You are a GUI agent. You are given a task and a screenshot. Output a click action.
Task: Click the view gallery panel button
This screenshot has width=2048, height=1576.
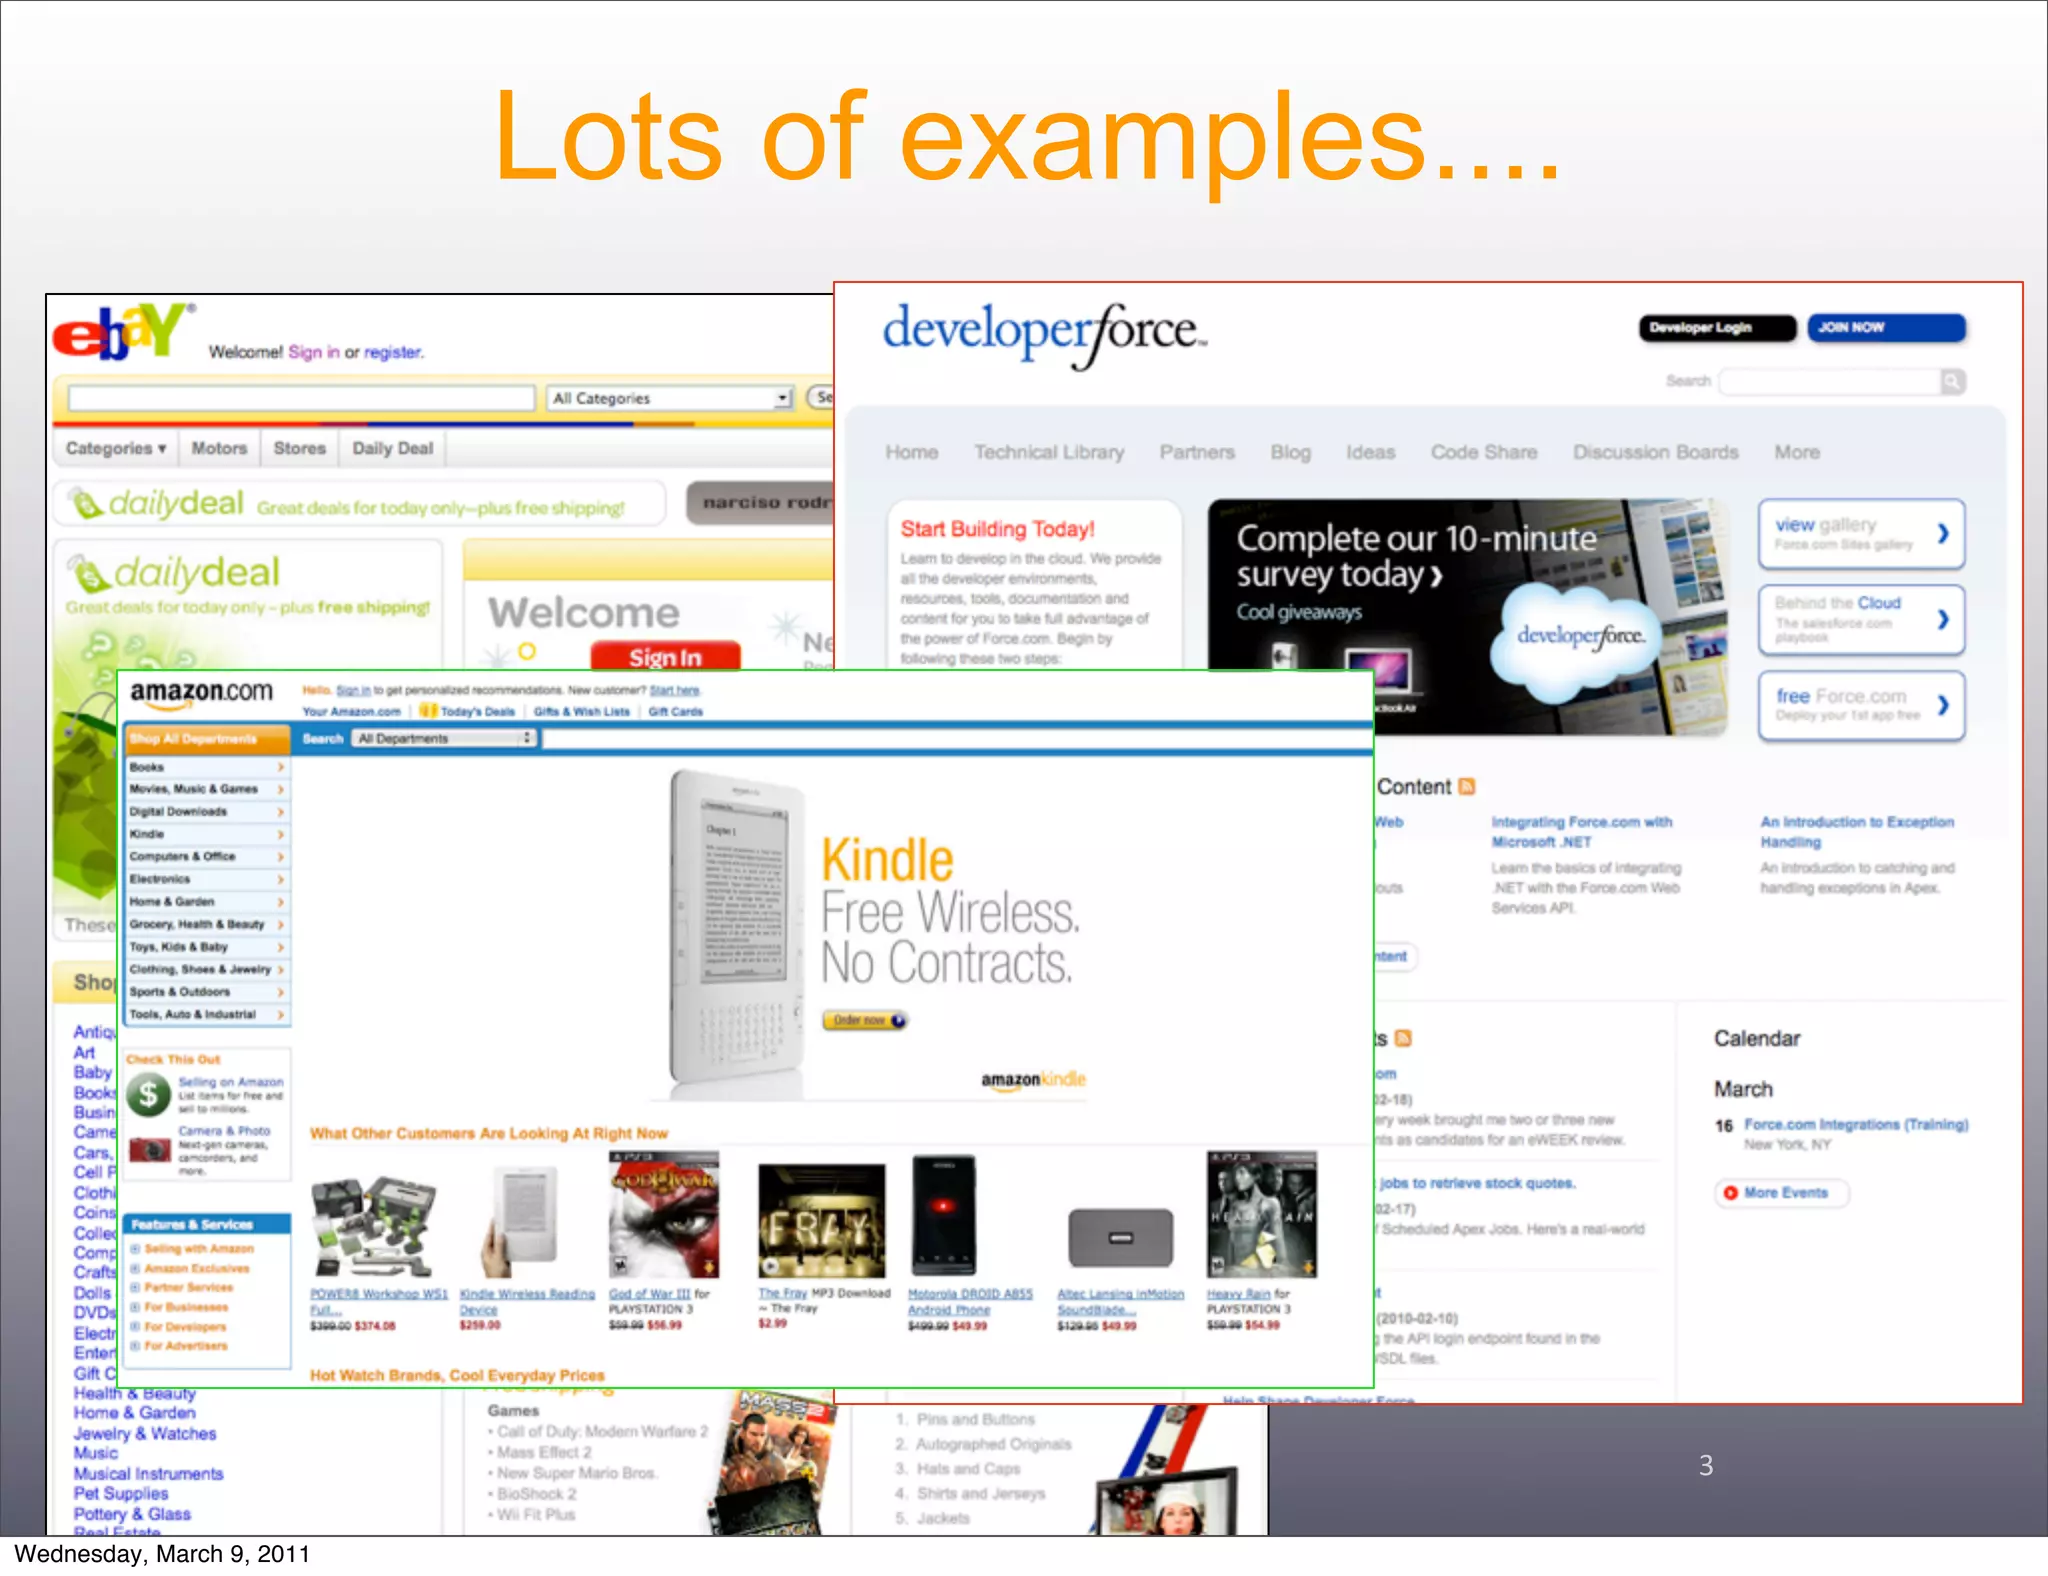[1861, 534]
